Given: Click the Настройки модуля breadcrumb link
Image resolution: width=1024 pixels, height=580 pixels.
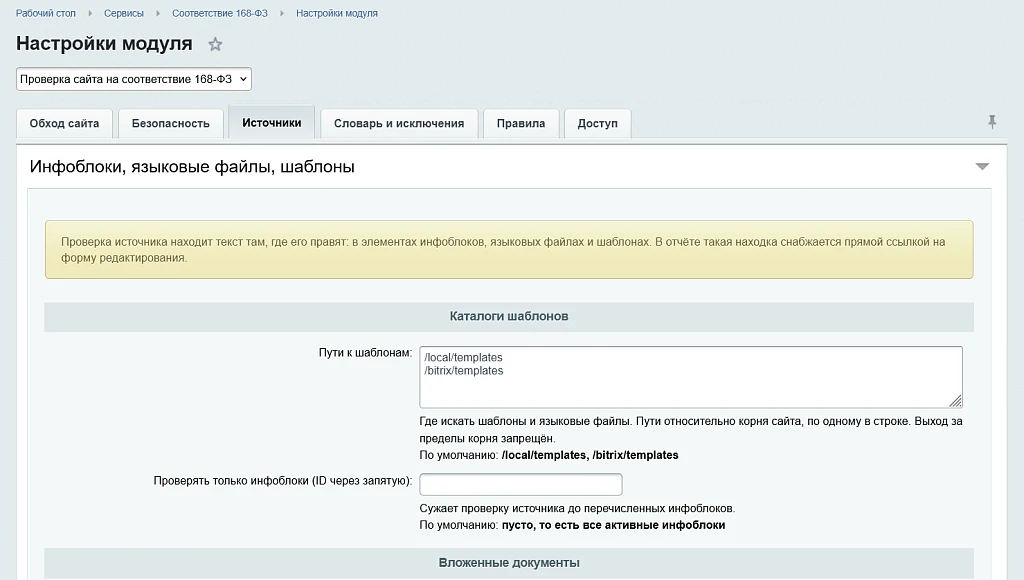Looking at the screenshot, I should [x=336, y=13].
